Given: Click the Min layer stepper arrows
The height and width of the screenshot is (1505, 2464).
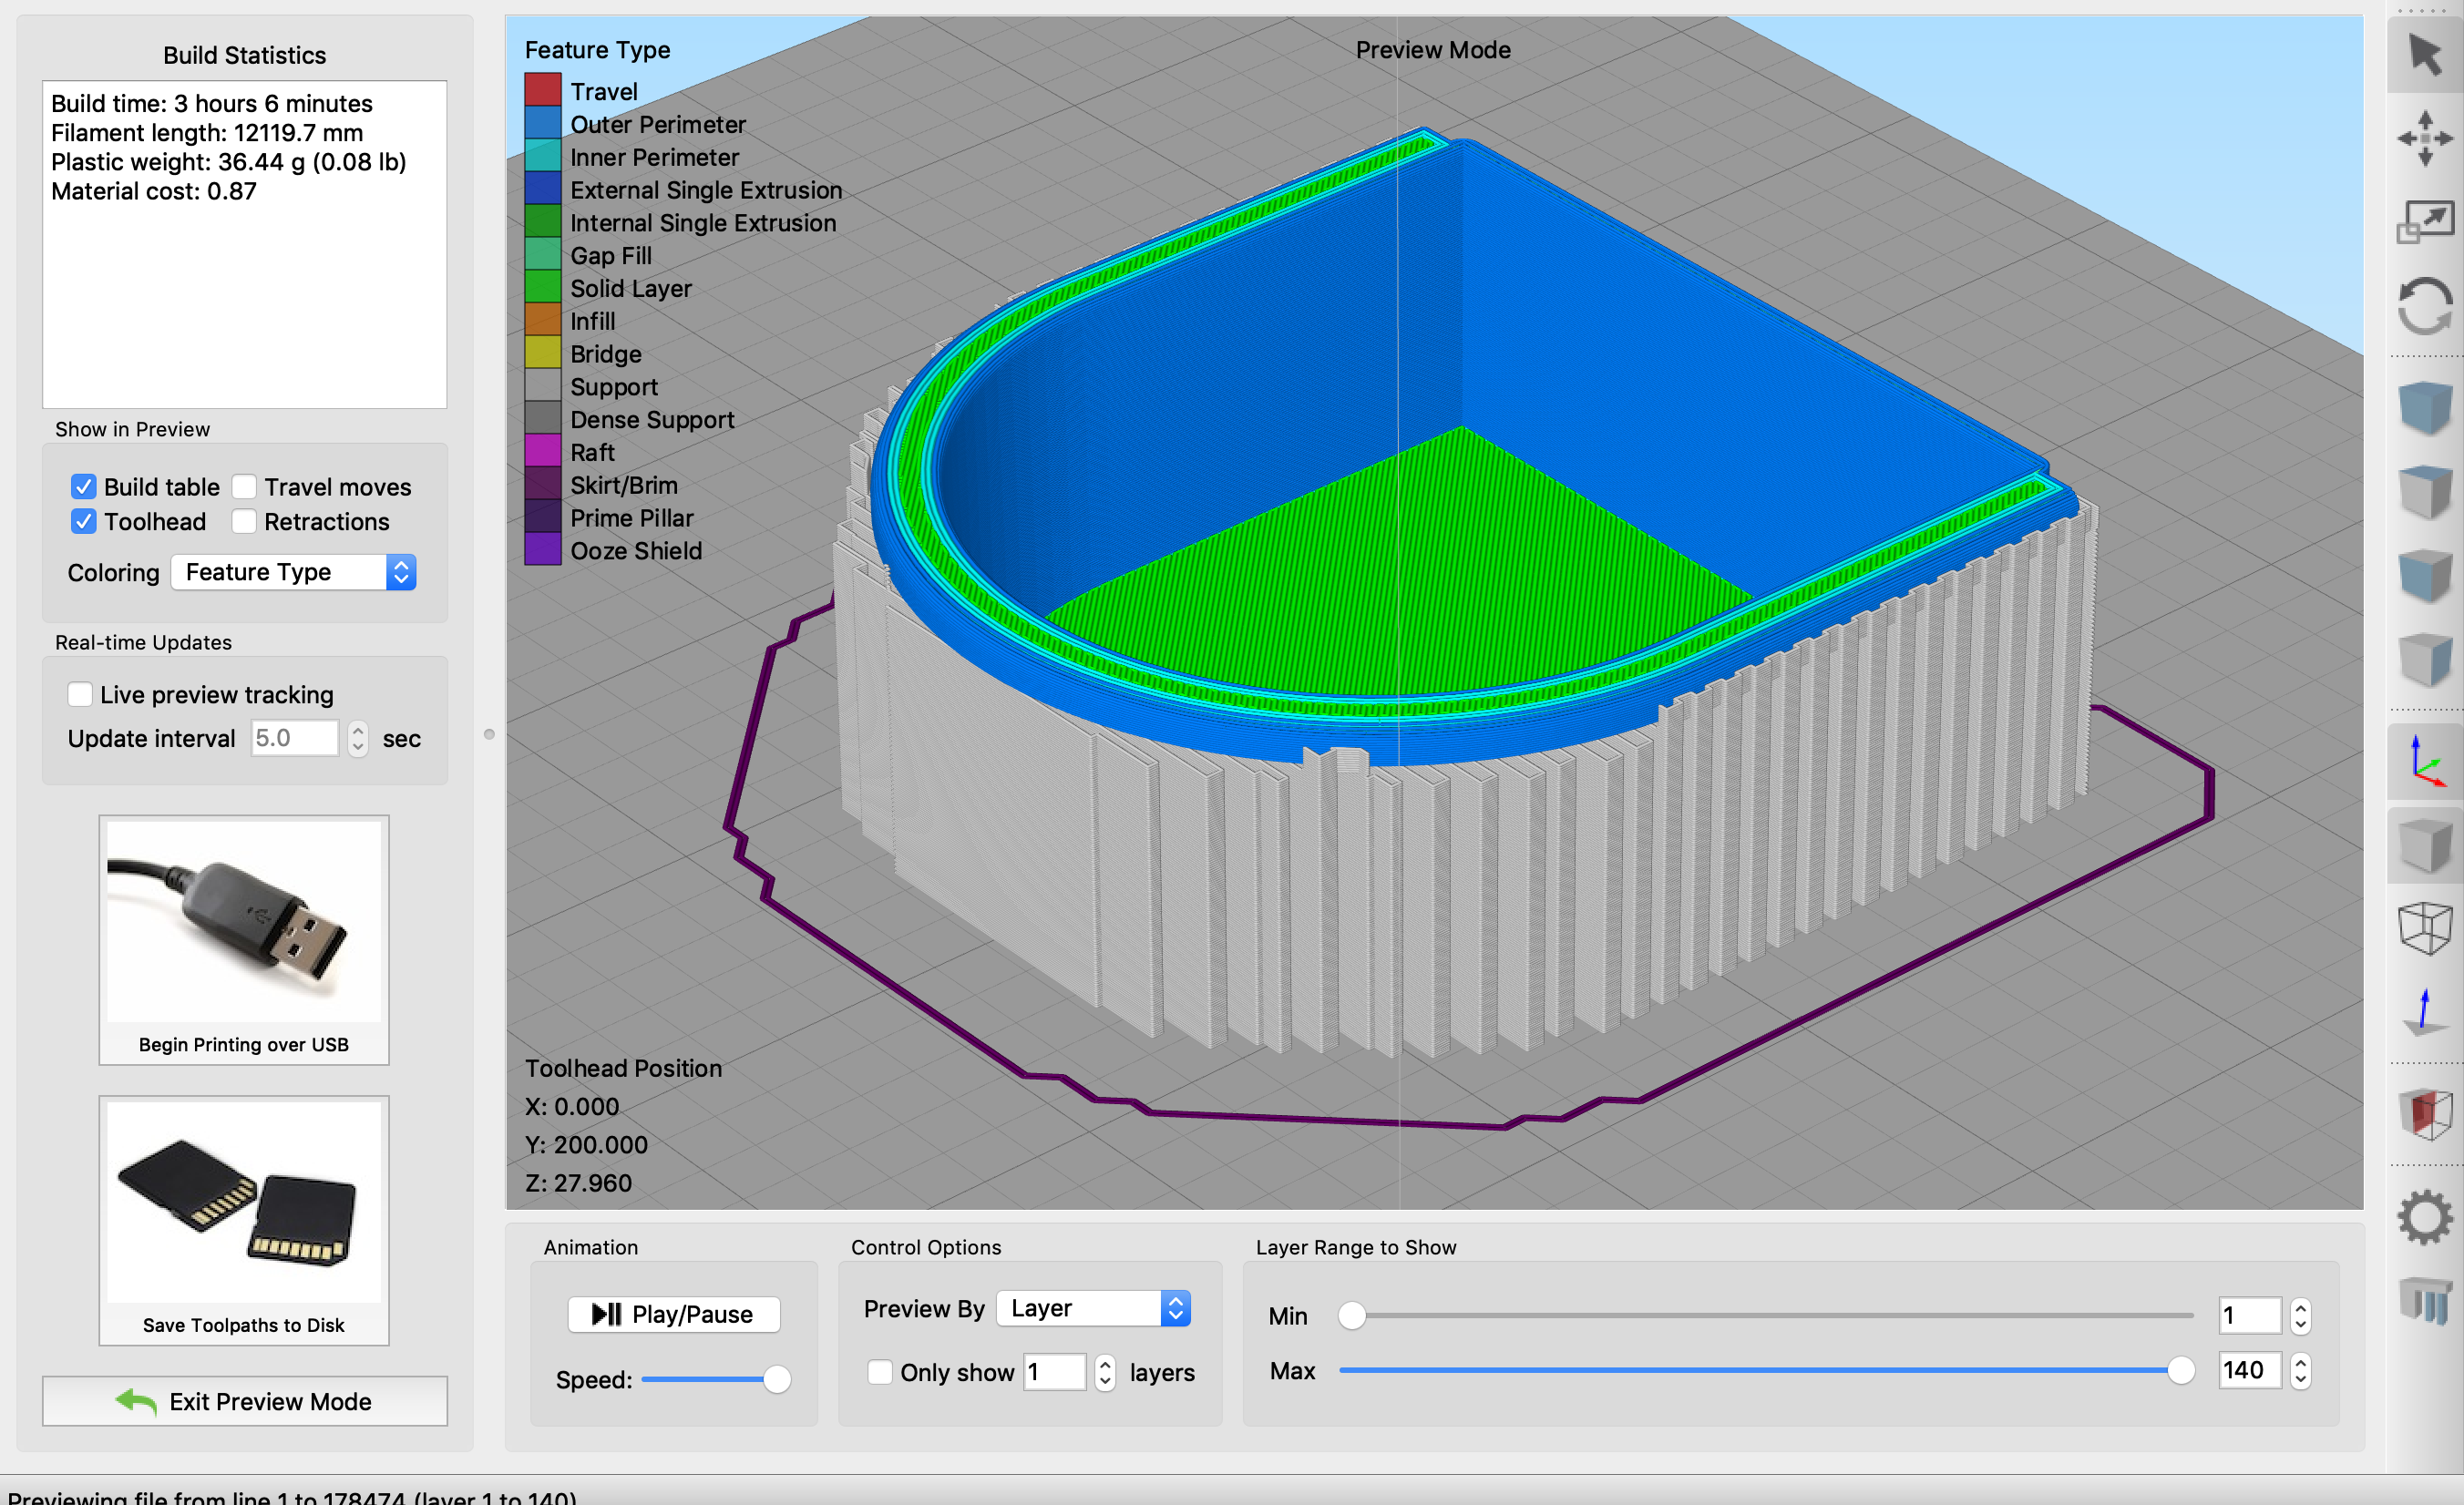Looking at the screenshot, I should (x=2301, y=1316).
